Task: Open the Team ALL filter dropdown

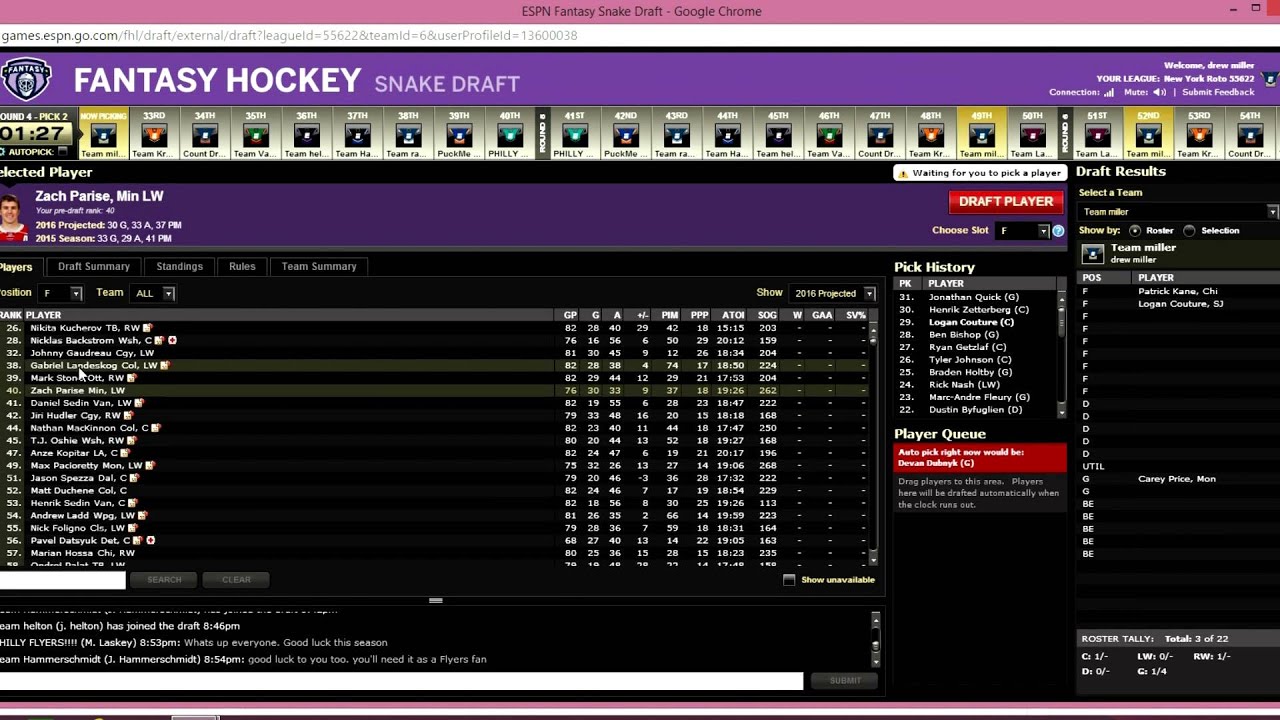Action: [153, 293]
